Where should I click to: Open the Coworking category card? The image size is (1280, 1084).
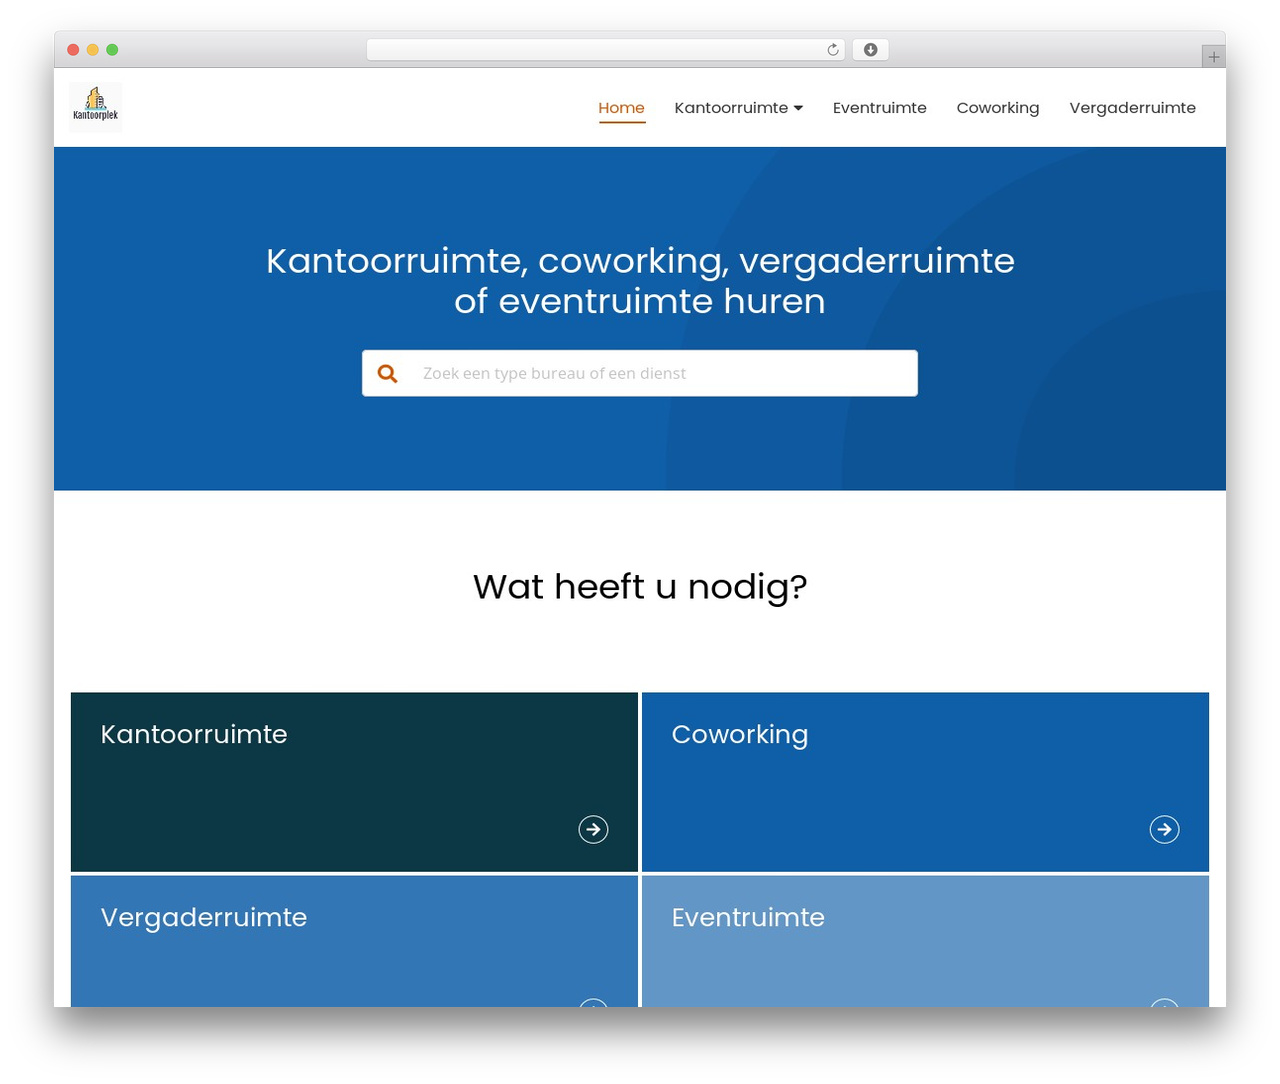(925, 782)
